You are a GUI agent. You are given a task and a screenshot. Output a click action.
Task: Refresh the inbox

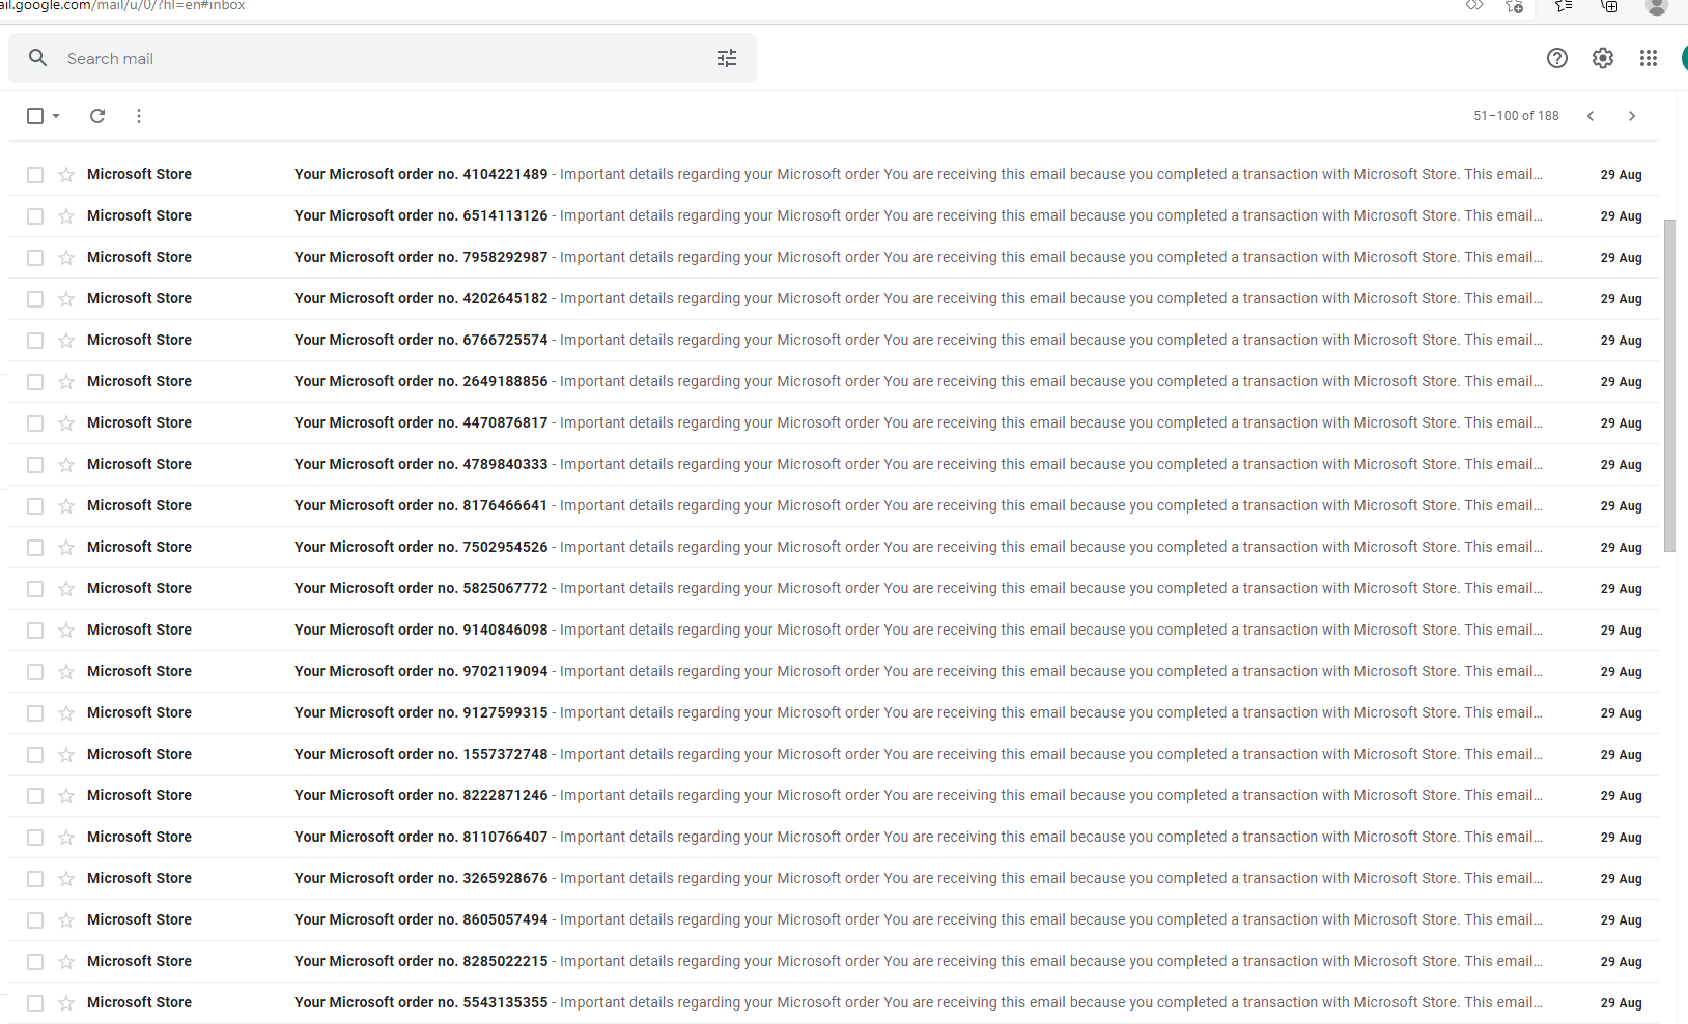click(97, 116)
